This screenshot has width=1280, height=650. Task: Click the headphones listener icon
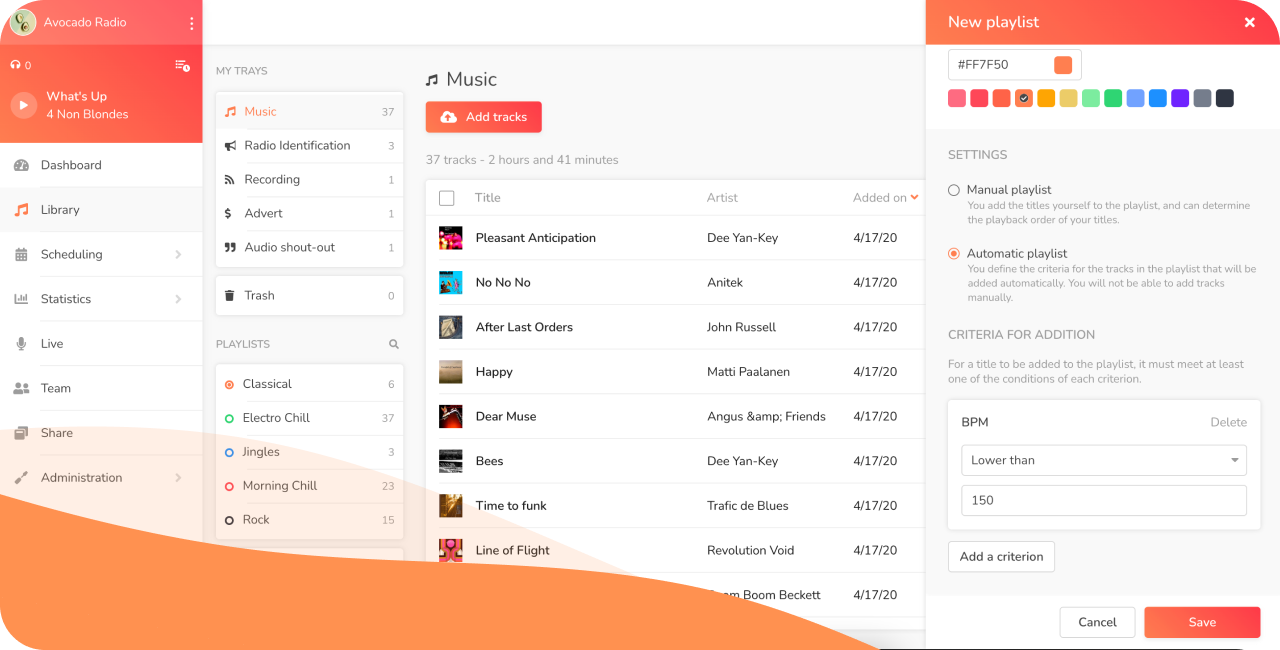[15, 65]
